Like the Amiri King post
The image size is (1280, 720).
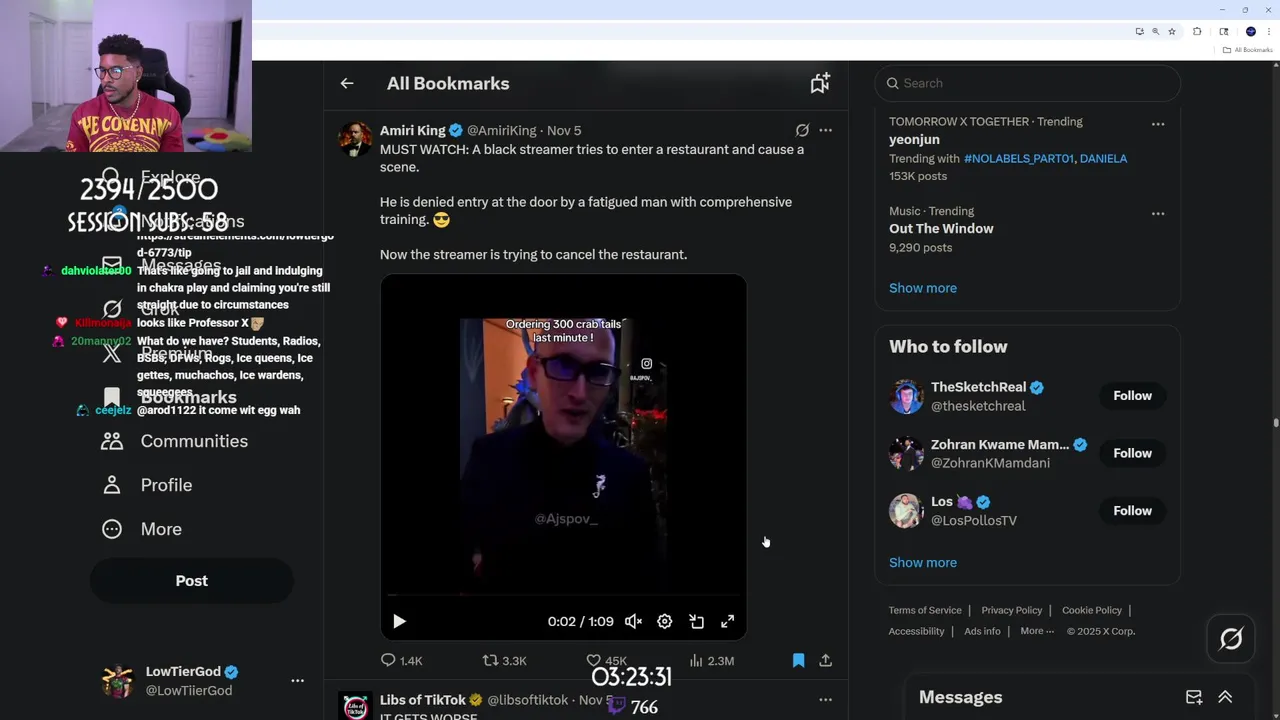click(x=606, y=660)
